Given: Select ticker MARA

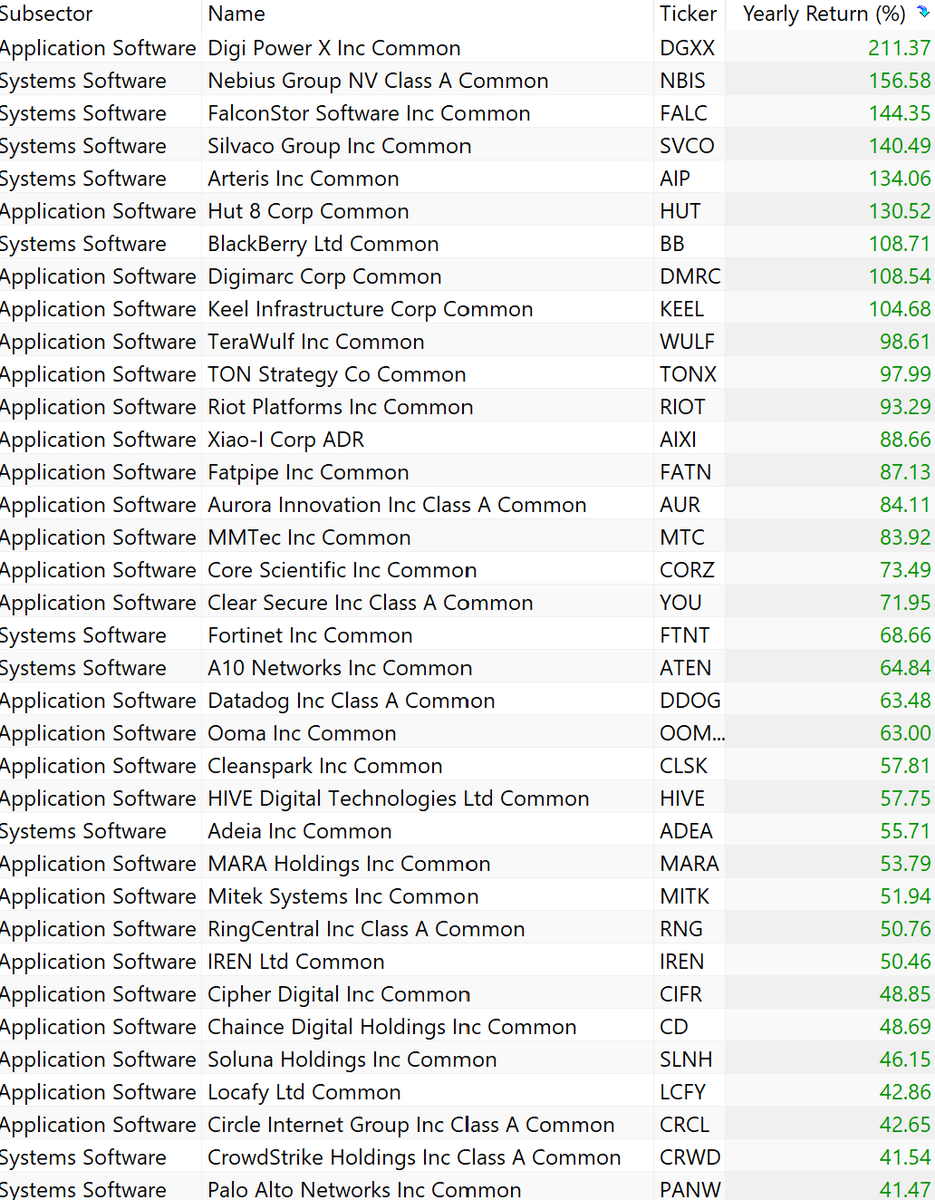Looking at the screenshot, I should [689, 864].
